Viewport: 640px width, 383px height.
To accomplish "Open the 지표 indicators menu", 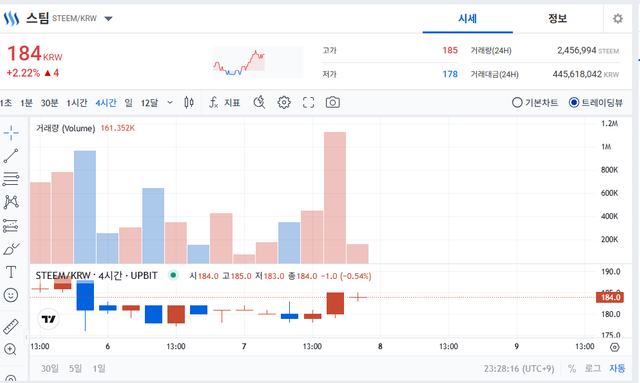I will 224,102.
